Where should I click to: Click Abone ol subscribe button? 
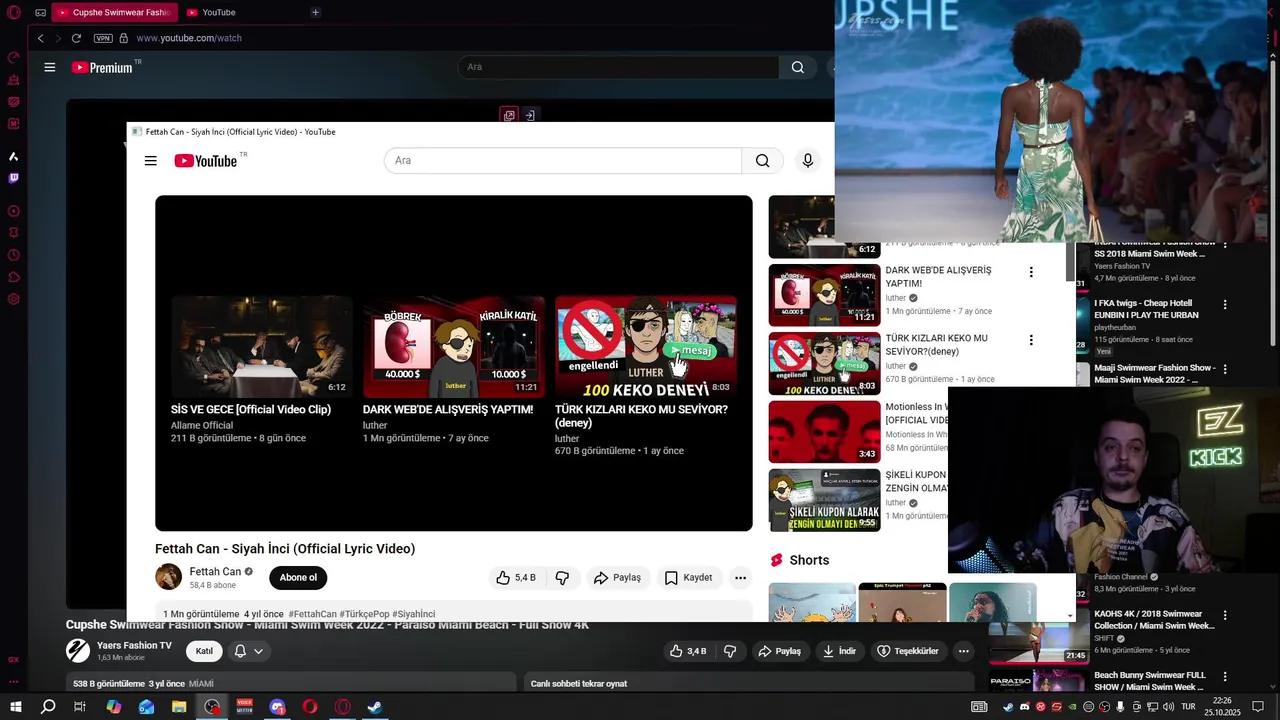click(298, 577)
